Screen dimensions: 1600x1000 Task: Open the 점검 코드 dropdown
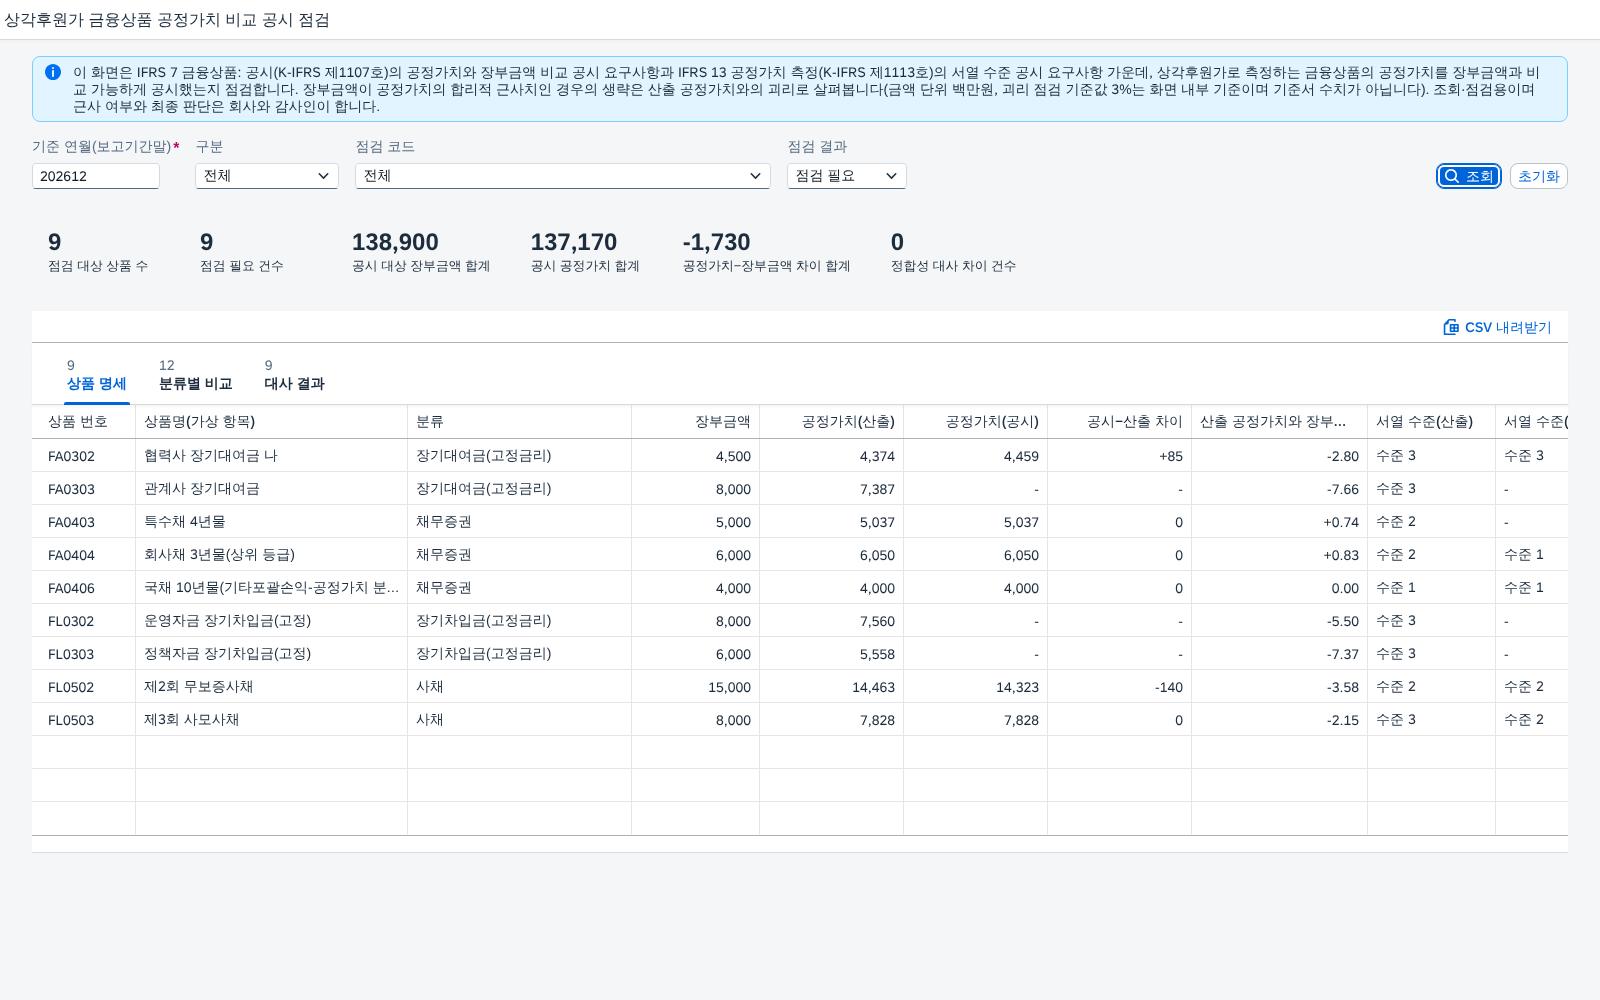click(563, 176)
